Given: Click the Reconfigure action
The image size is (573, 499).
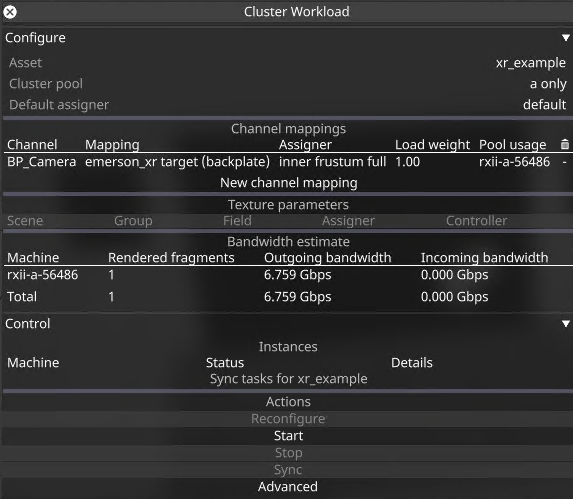Looking at the screenshot, I should tap(288, 419).
